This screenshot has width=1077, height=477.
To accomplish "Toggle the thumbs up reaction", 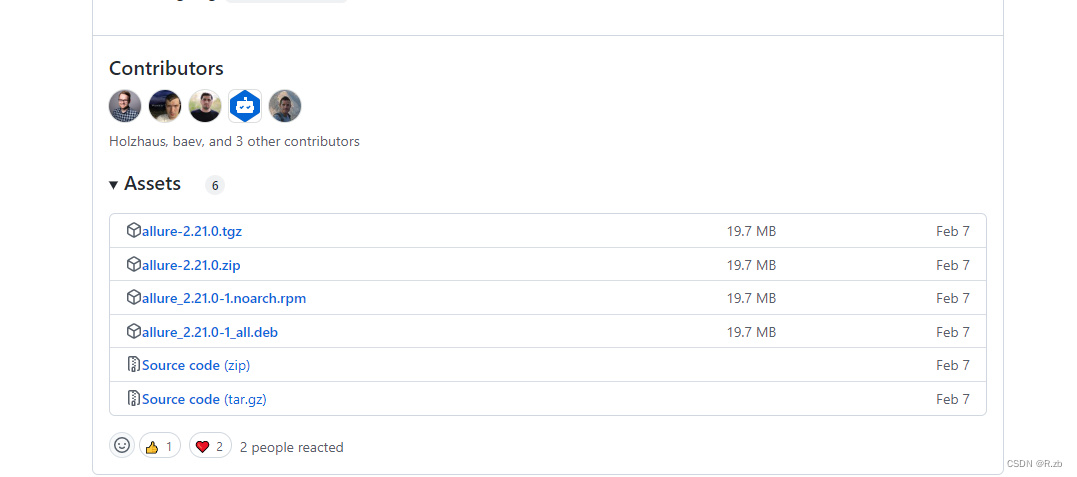I will click(160, 447).
